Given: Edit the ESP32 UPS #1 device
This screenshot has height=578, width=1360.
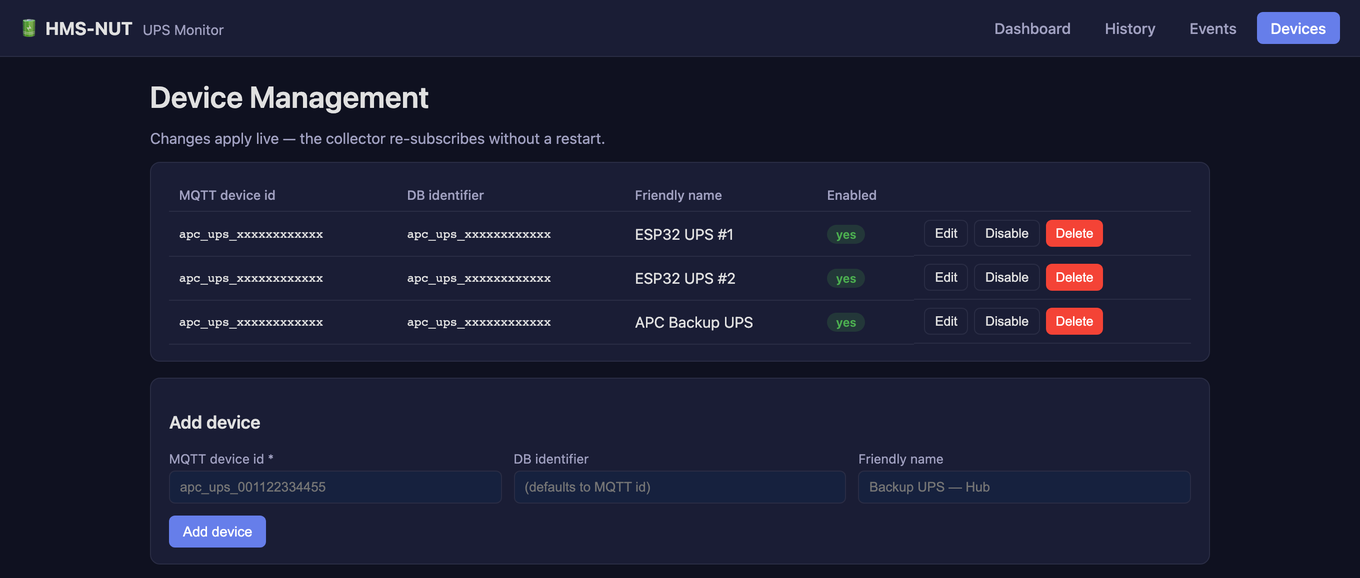Looking at the screenshot, I should pyautogui.click(x=946, y=233).
